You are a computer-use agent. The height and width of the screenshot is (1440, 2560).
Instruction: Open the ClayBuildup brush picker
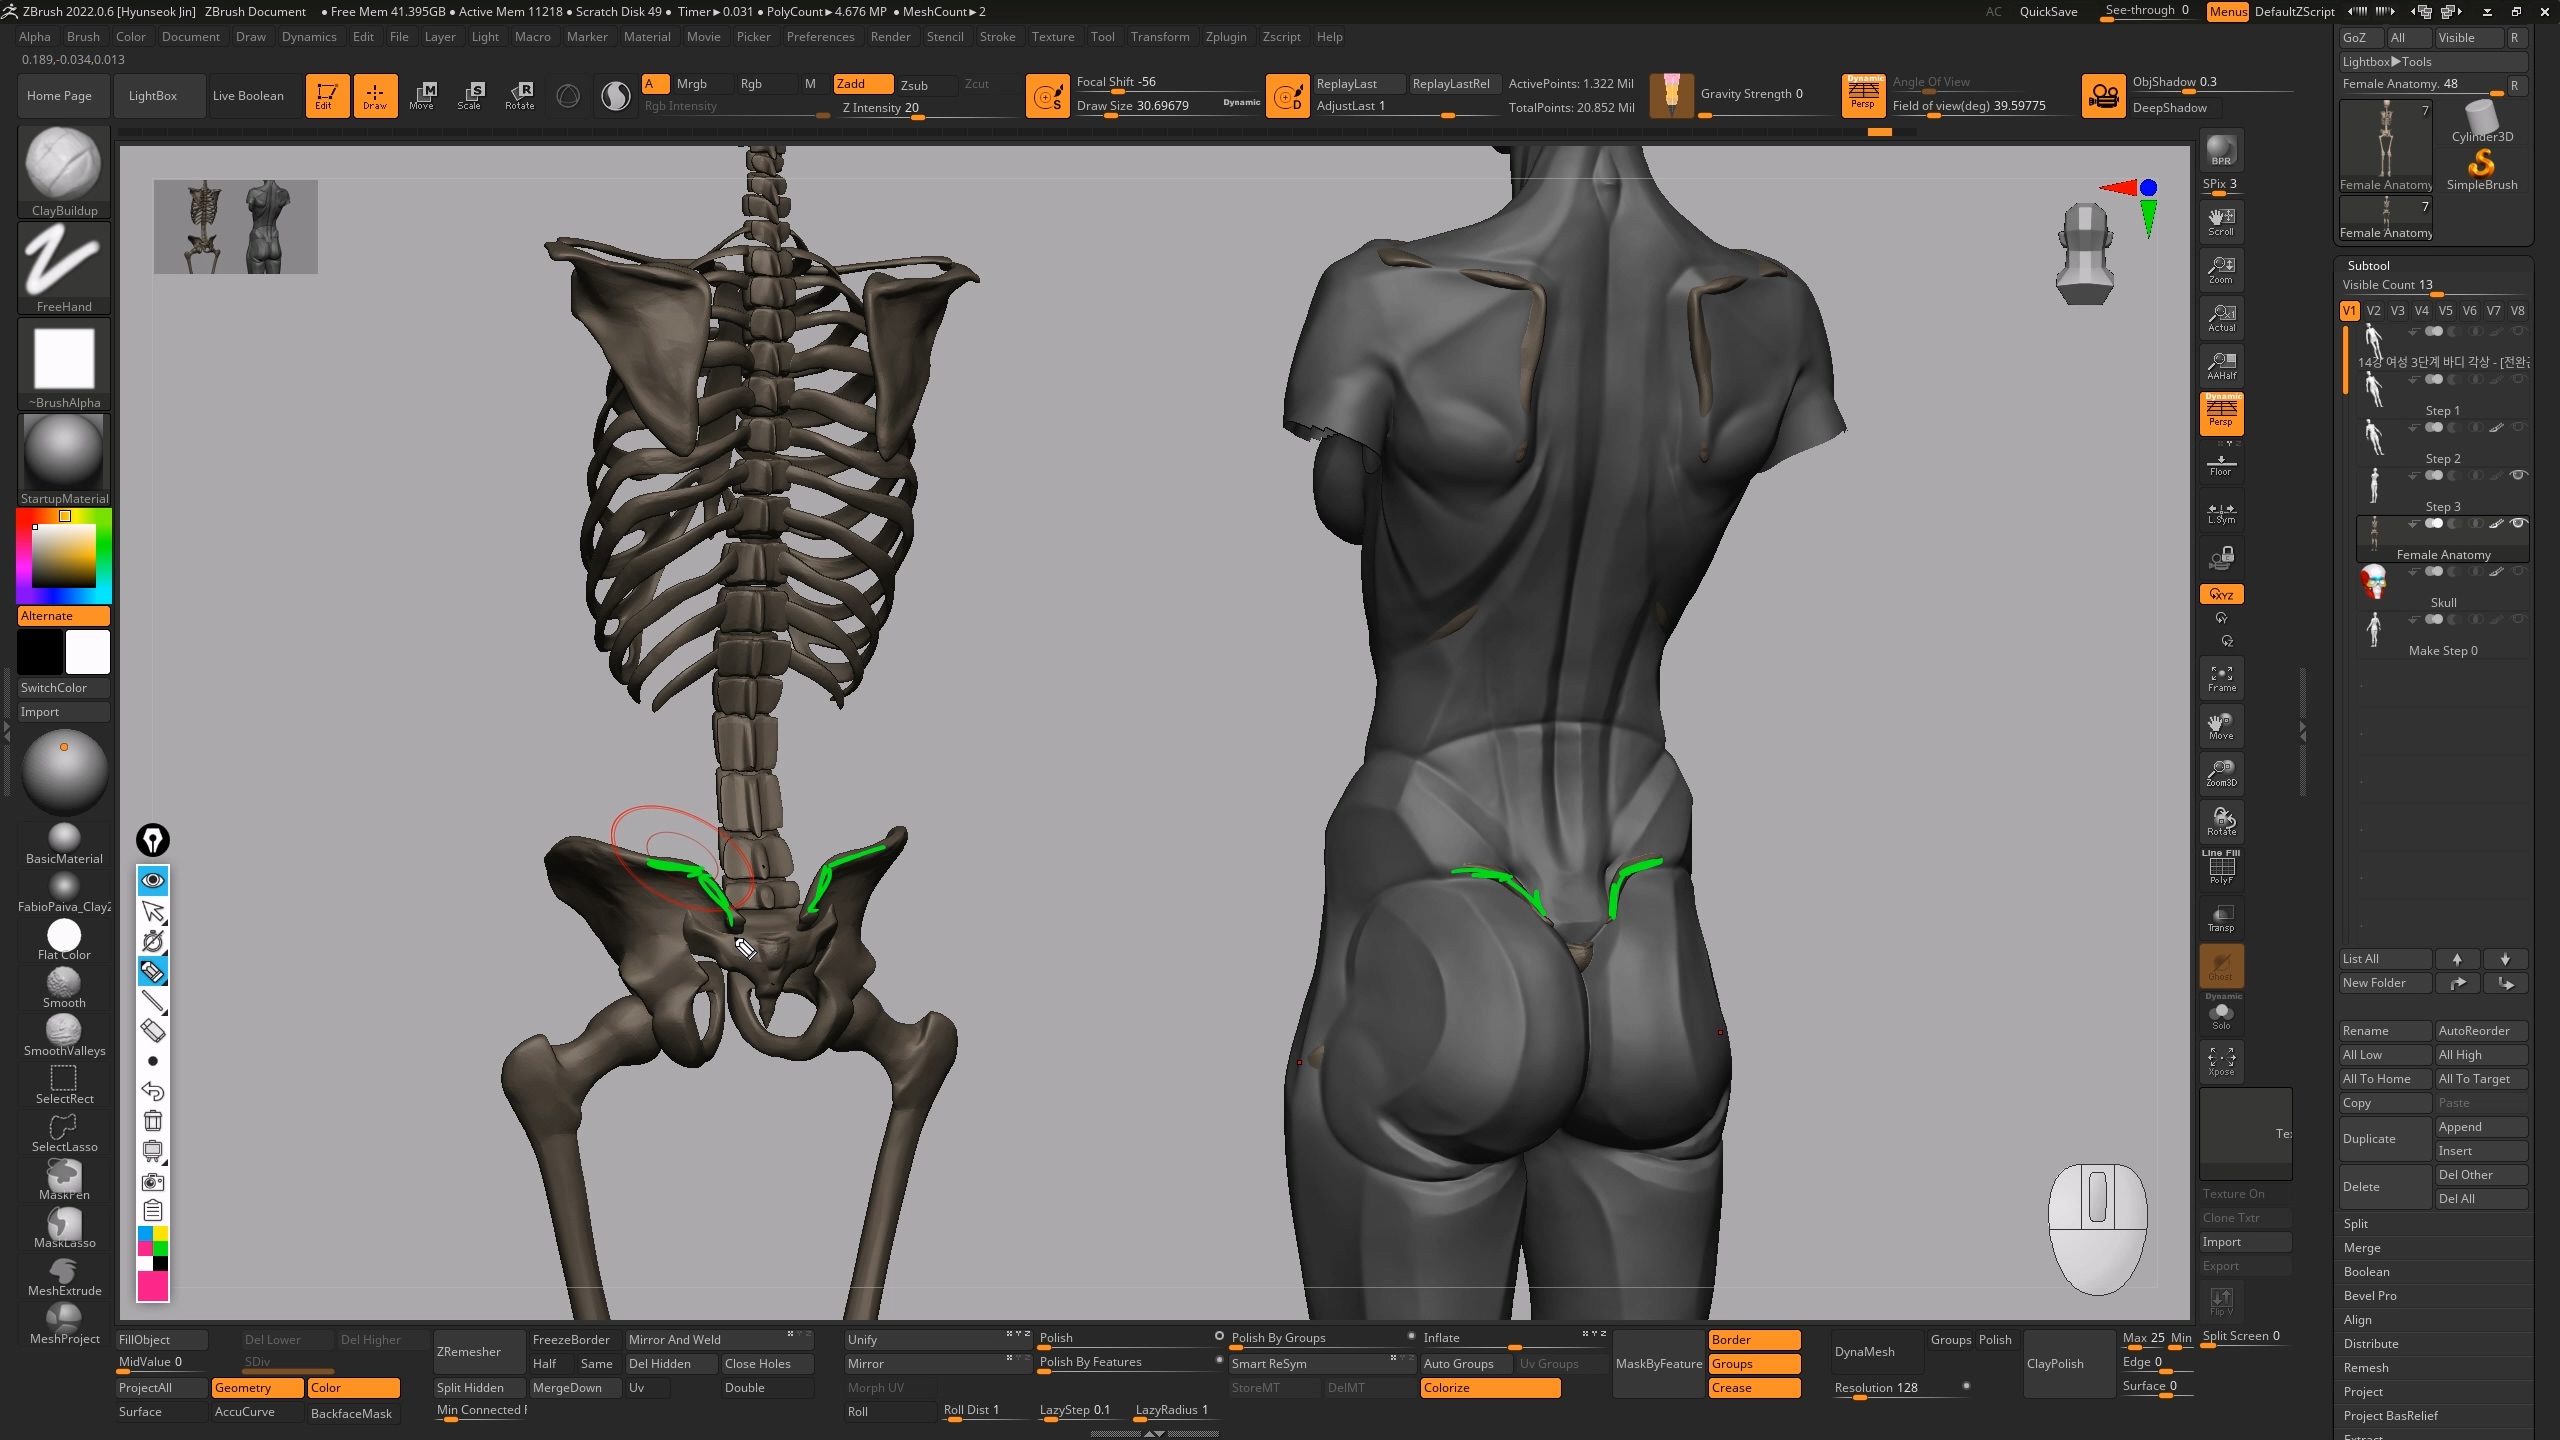click(64, 165)
